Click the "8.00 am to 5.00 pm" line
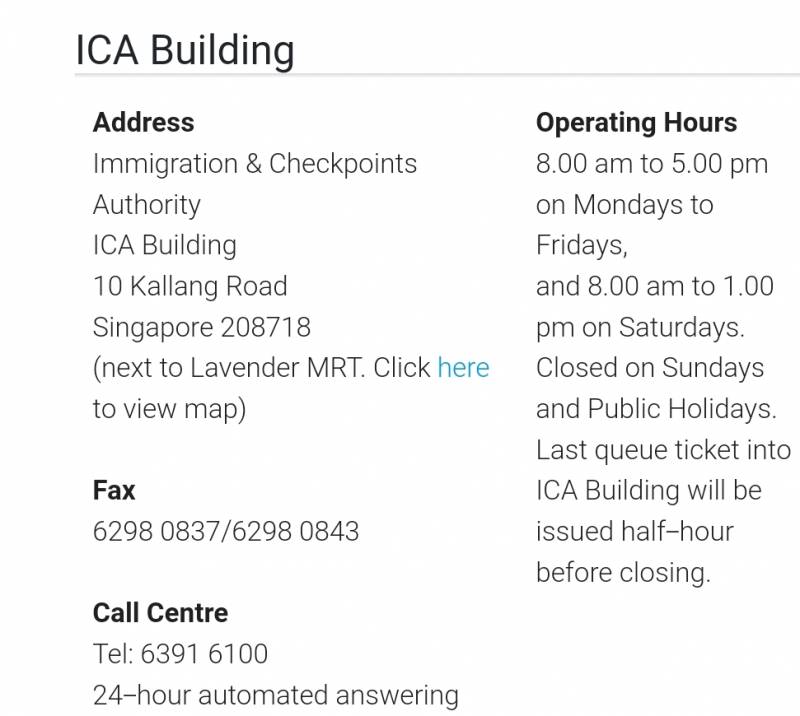Screen dimensions: 800x716 [652, 164]
